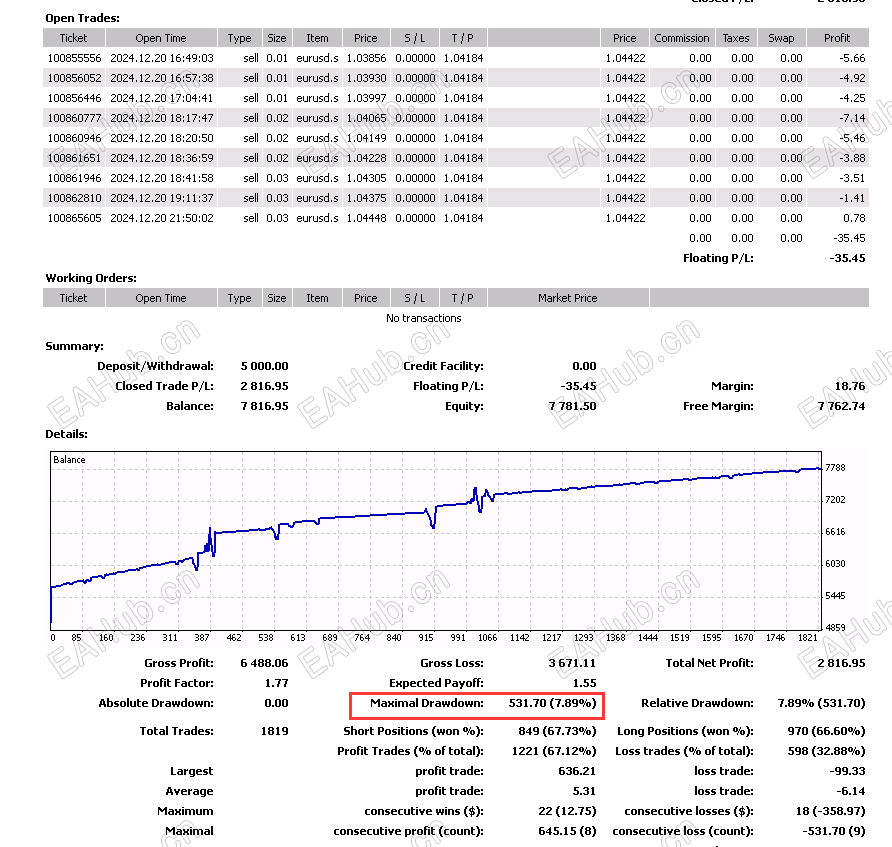Click the Free Margin value 7 762.74

point(841,406)
